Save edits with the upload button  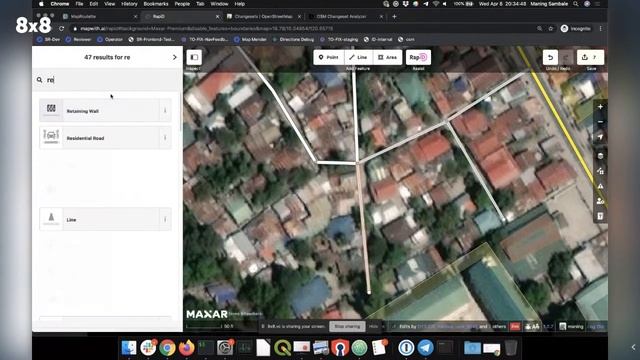coord(590,58)
